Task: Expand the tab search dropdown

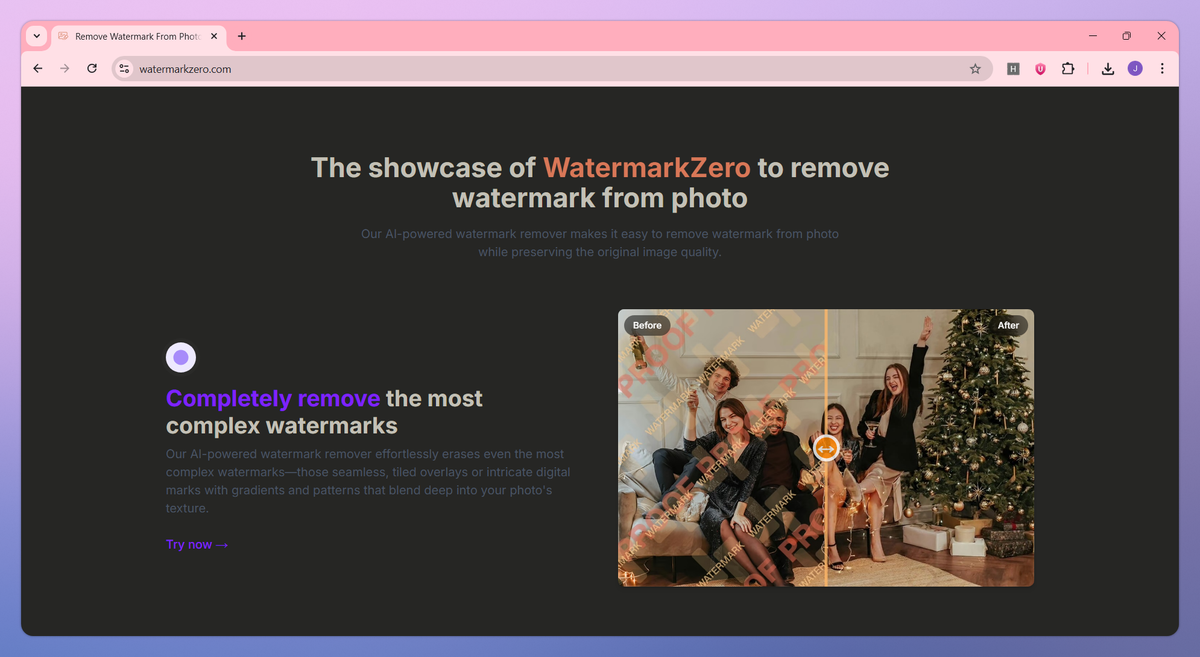Action: pyautogui.click(x=37, y=36)
